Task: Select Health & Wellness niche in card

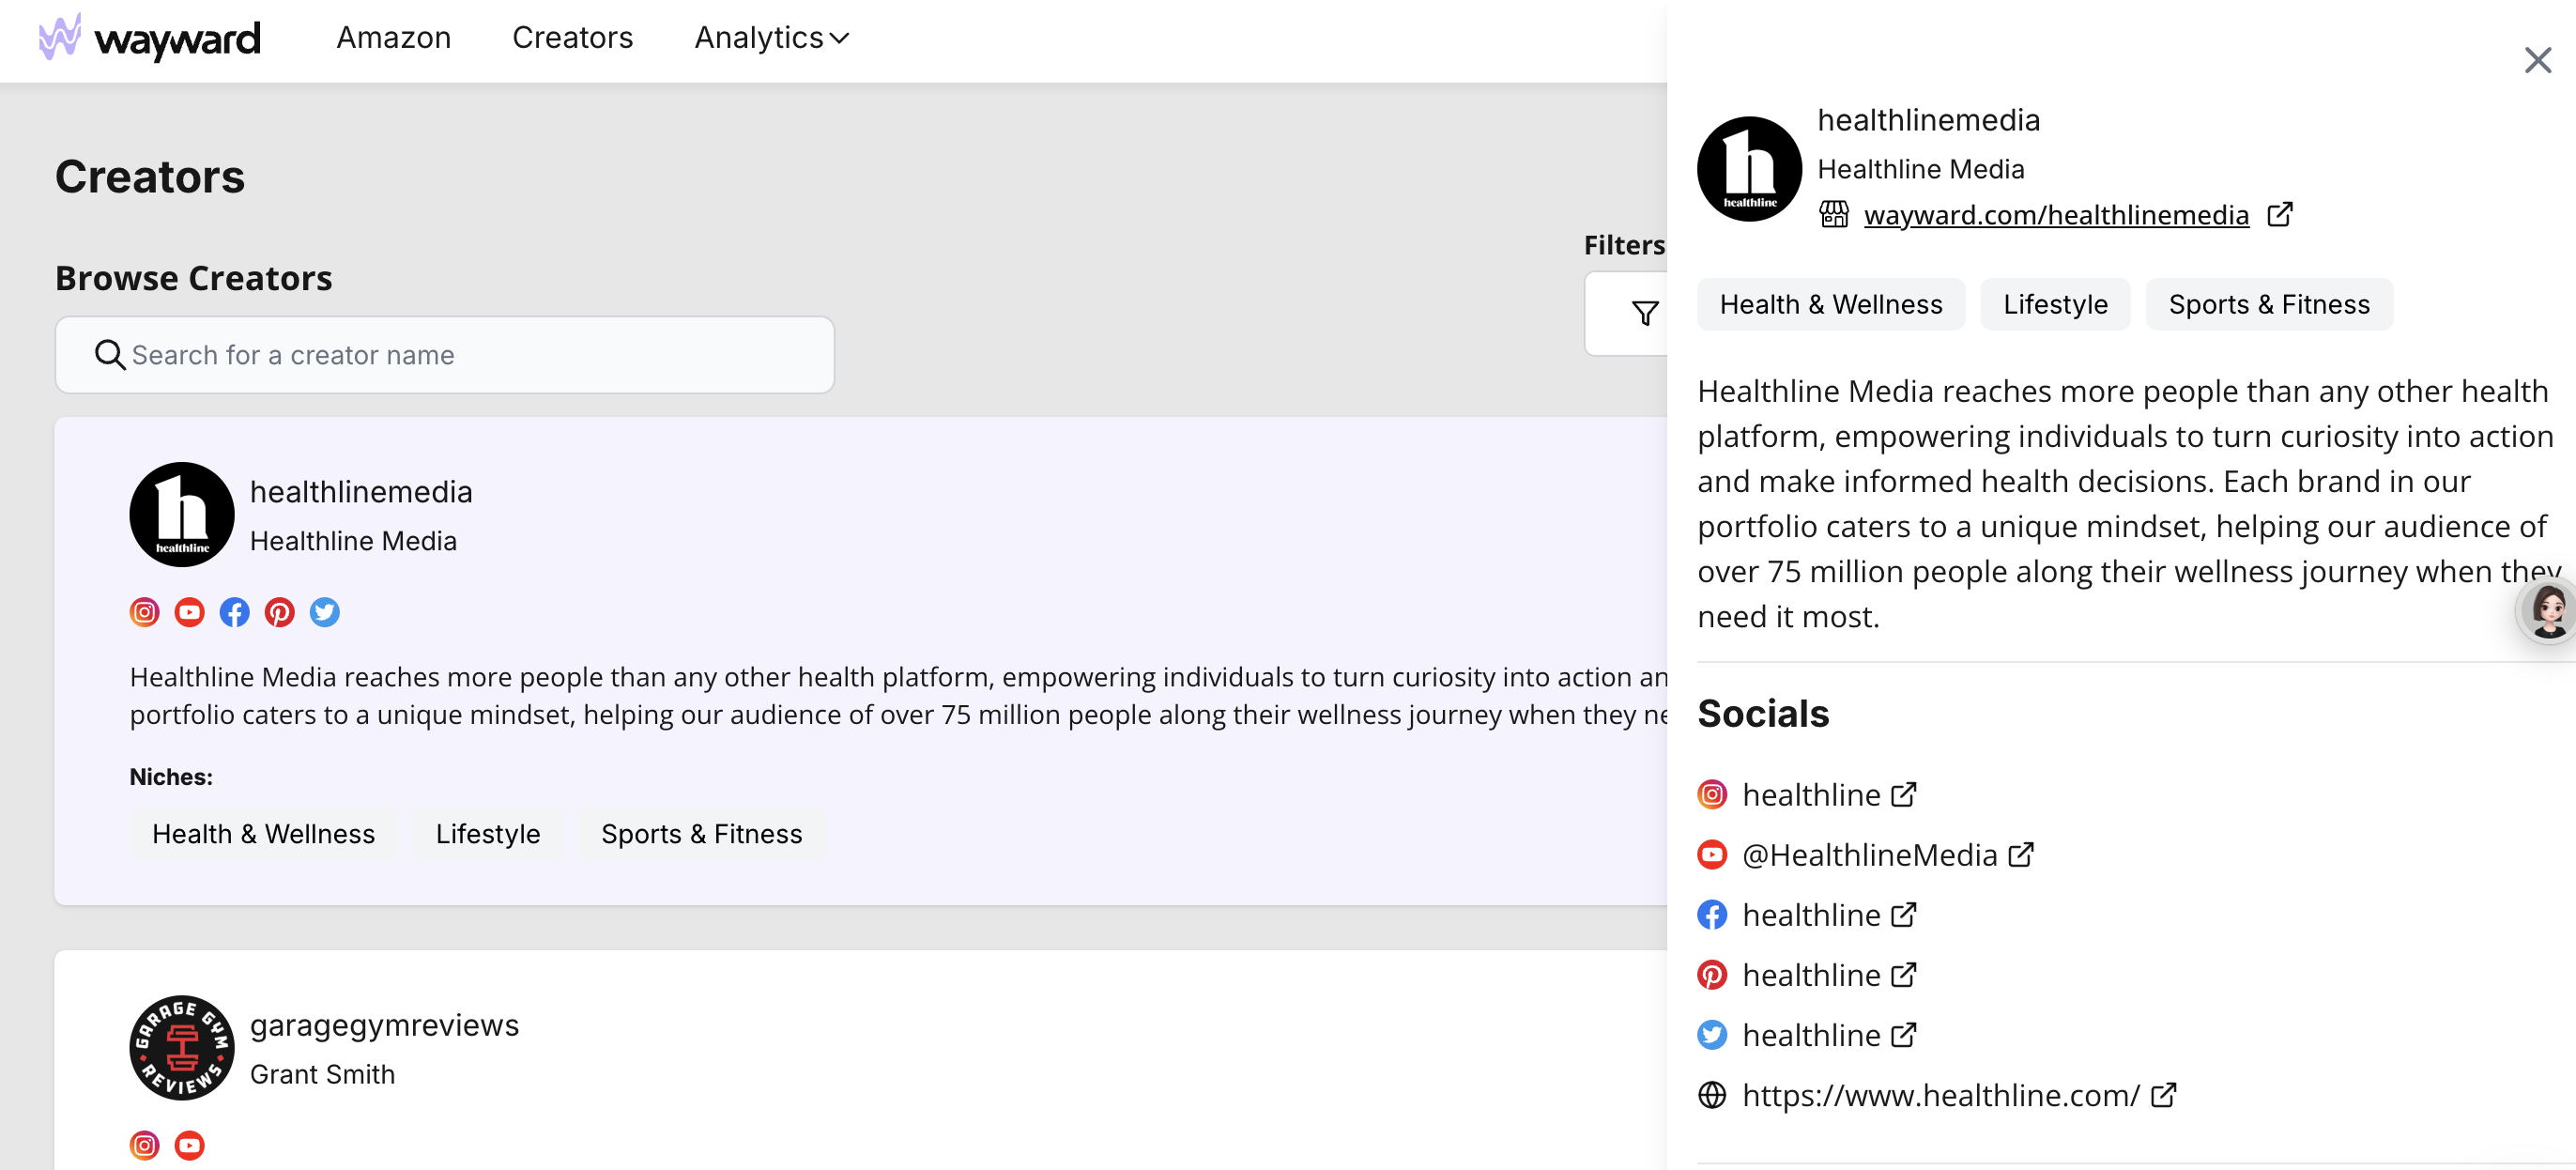Action: pyautogui.click(x=263, y=833)
